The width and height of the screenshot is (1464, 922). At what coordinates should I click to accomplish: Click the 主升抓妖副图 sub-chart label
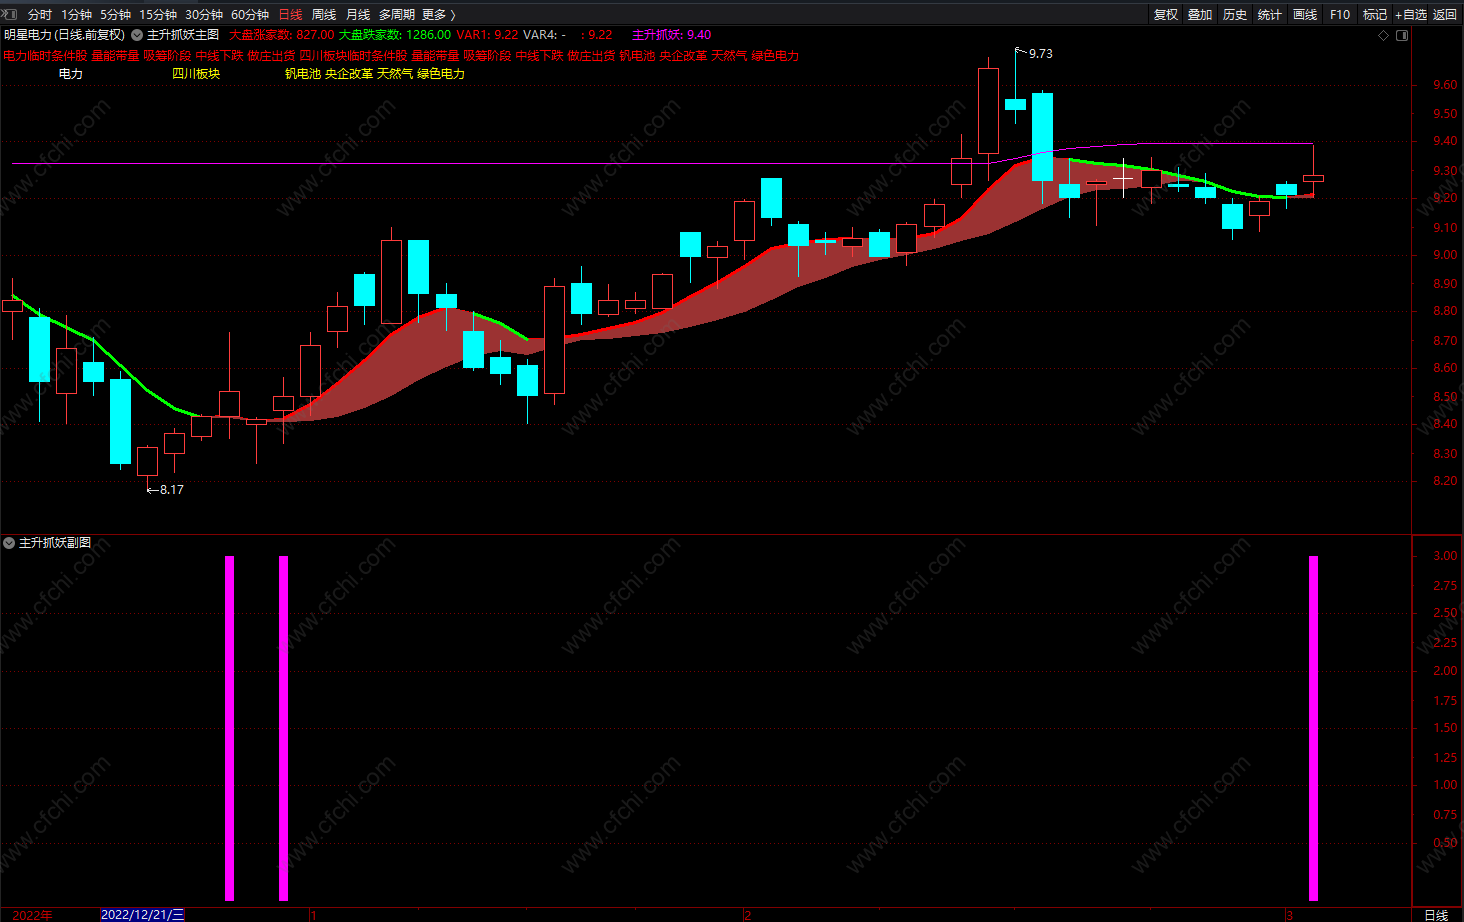55,543
